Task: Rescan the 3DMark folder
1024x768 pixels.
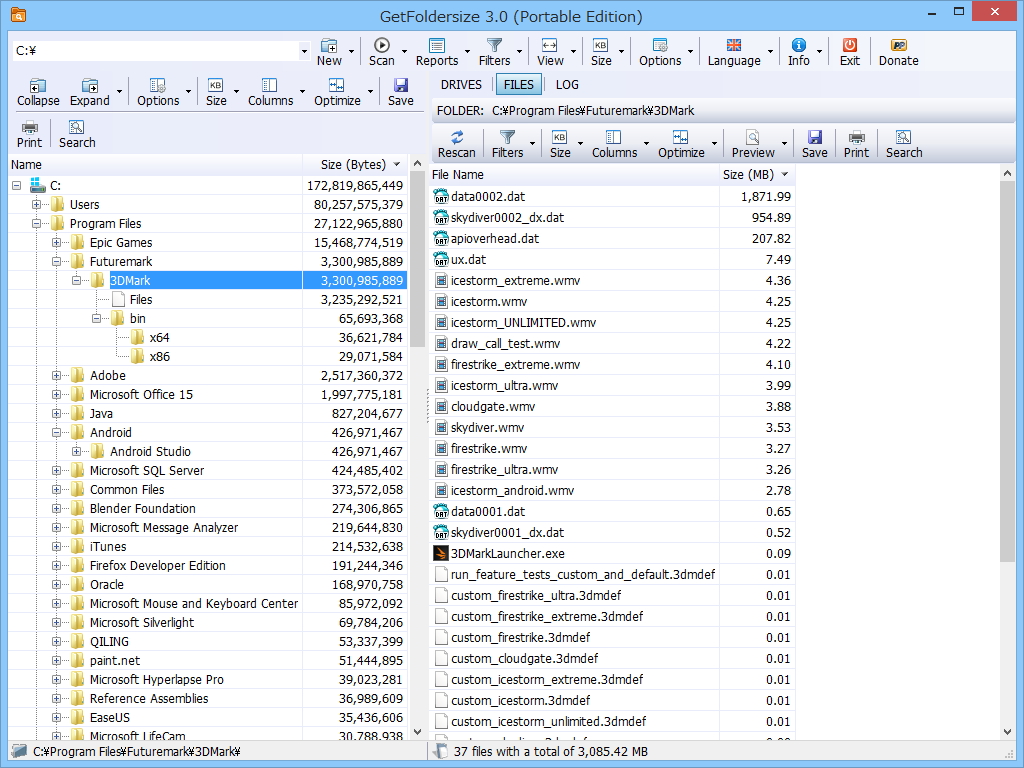Action: pos(456,144)
